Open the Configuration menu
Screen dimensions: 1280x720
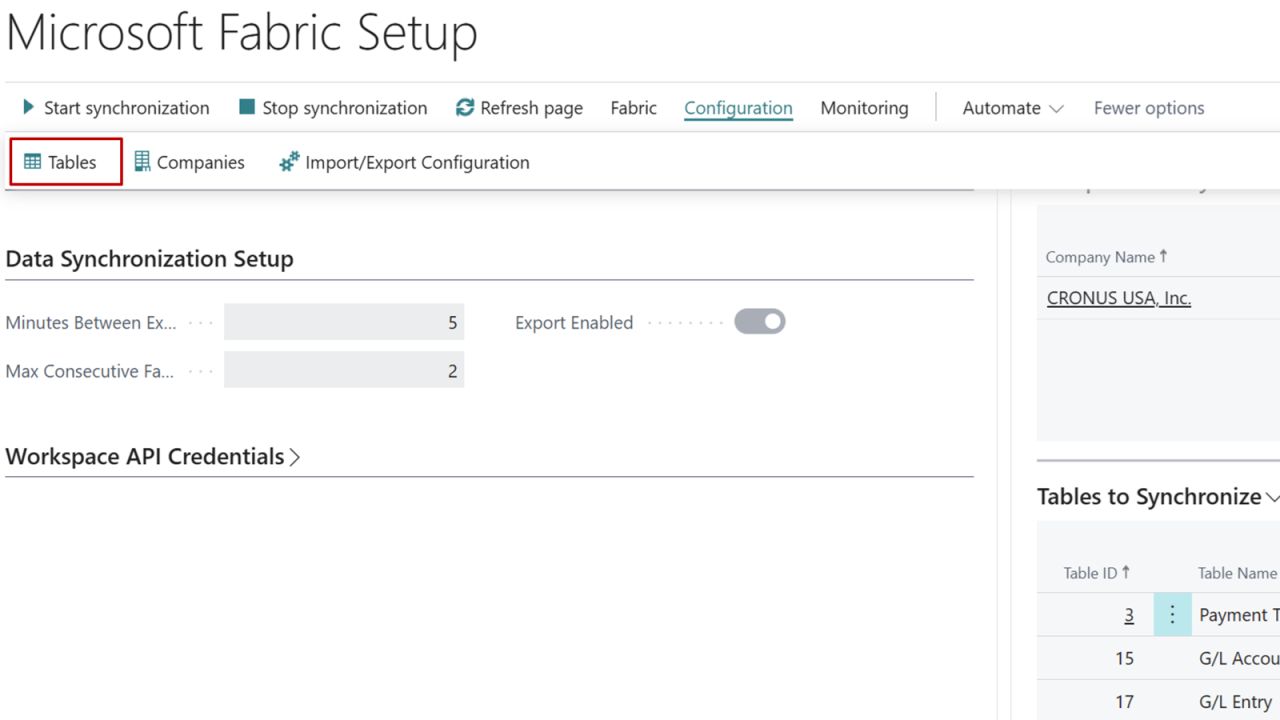(738, 108)
